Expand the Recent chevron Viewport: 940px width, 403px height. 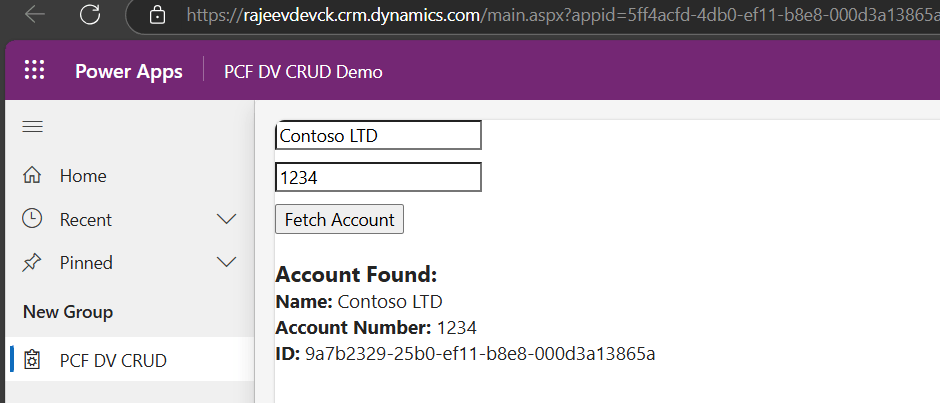(x=226, y=219)
